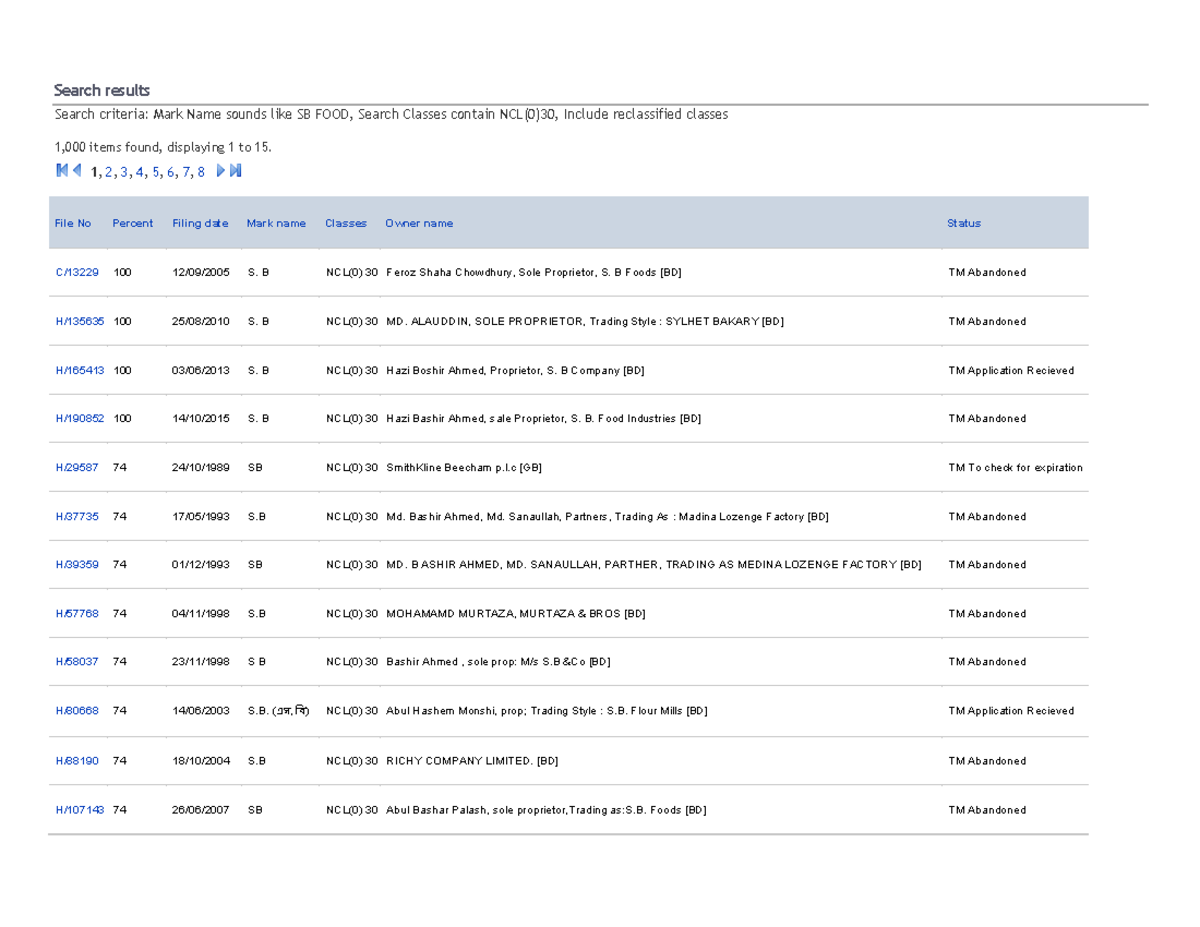The height and width of the screenshot is (927, 1200).
Task: Open page 3 of search results
Action: [123, 171]
